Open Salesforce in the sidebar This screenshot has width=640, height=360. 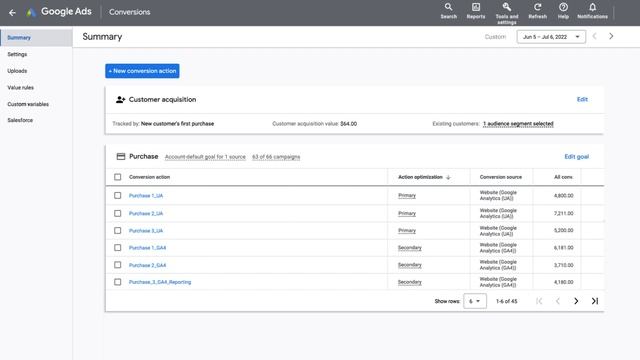pyautogui.click(x=20, y=120)
